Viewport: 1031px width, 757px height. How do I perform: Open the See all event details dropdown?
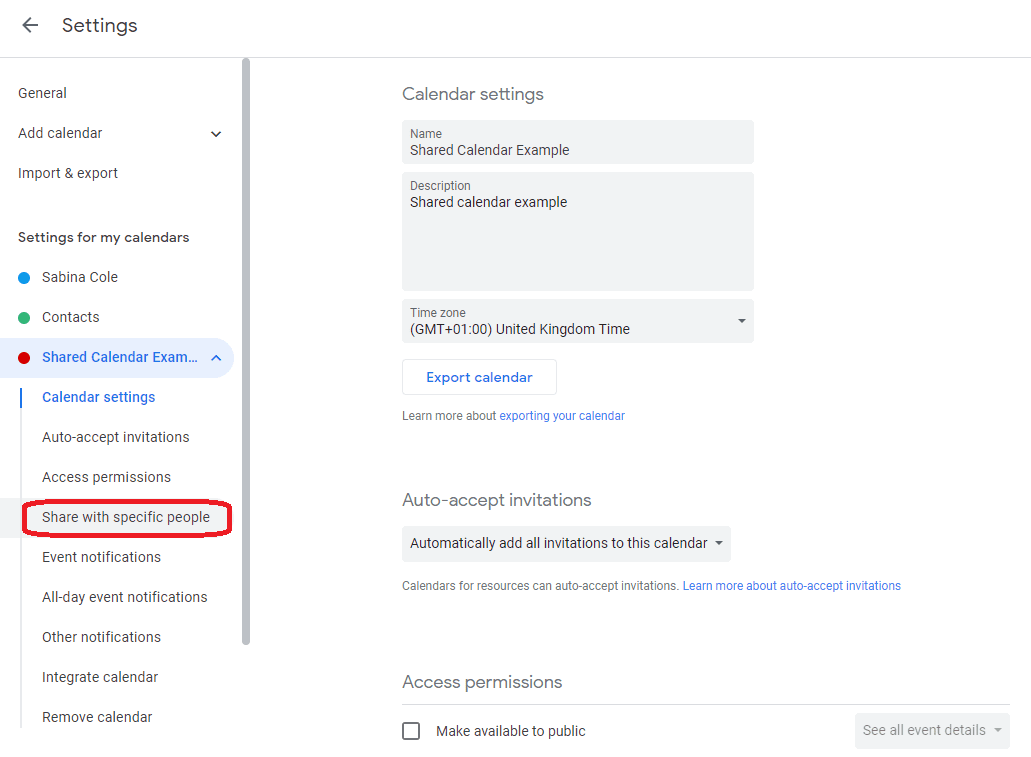932,731
